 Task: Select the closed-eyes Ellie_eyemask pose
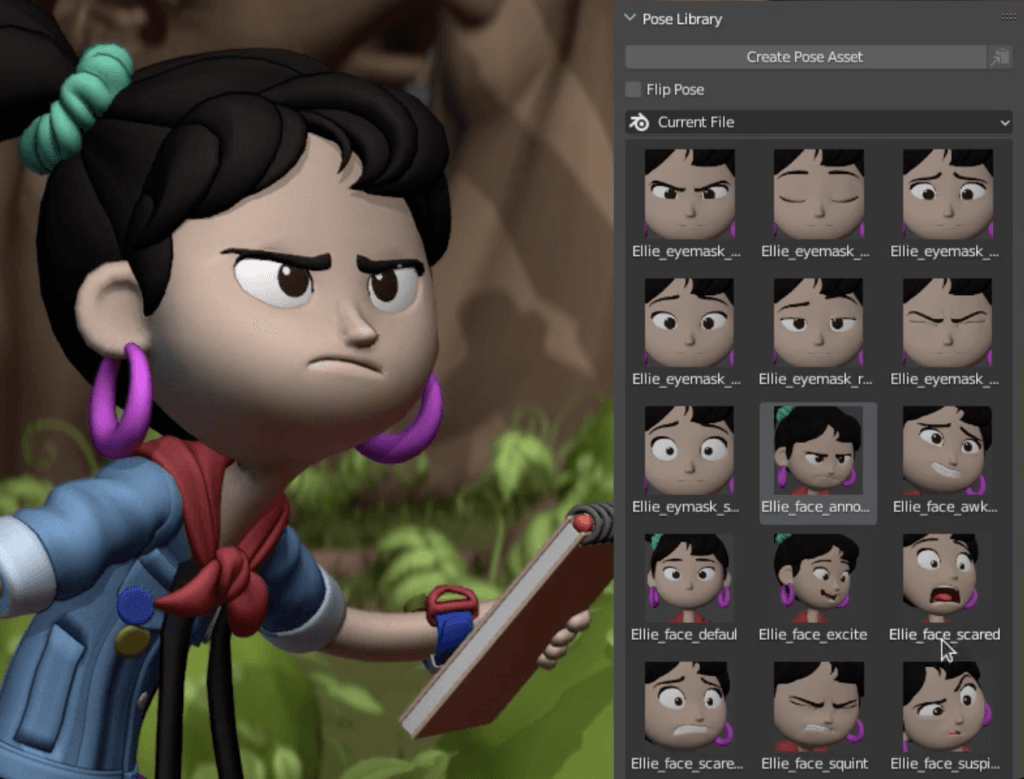point(818,204)
